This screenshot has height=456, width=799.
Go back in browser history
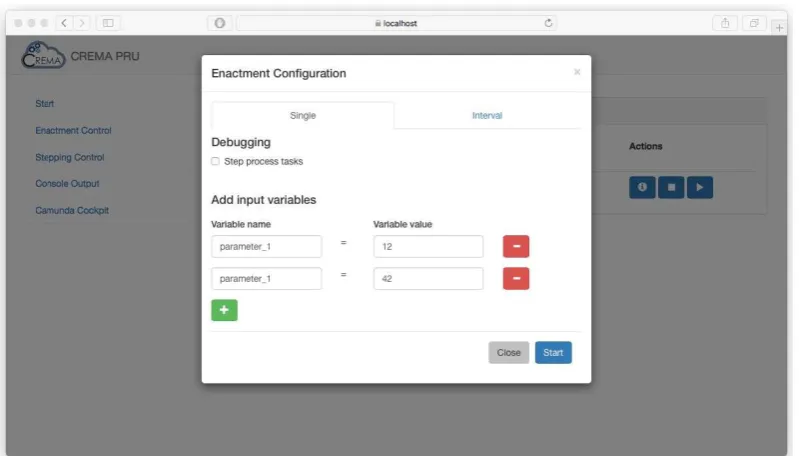click(64, 23)
